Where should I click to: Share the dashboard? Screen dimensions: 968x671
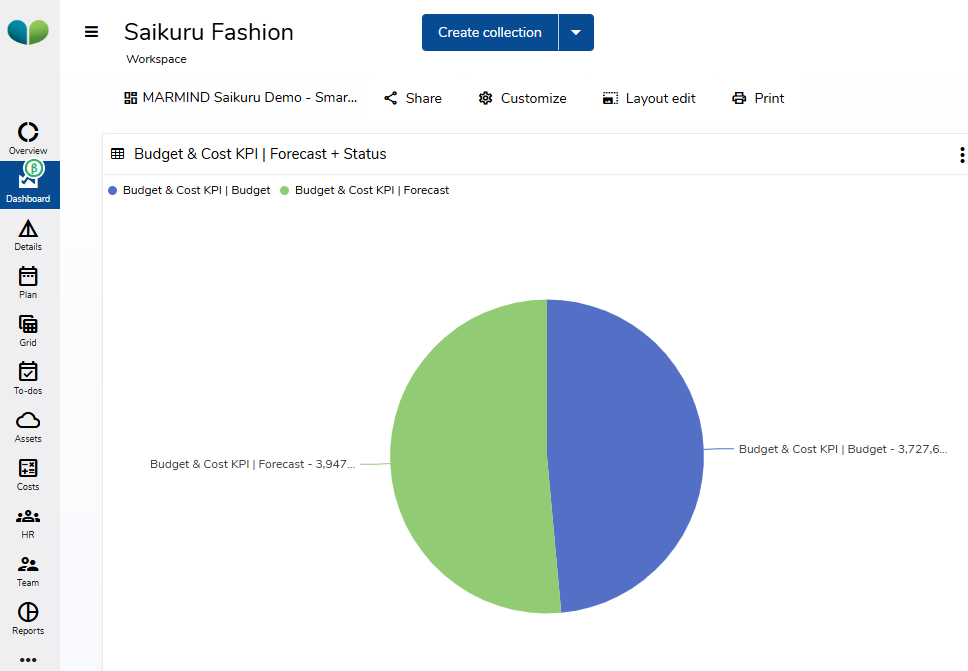pyautogui.click(x=413, y=98)
